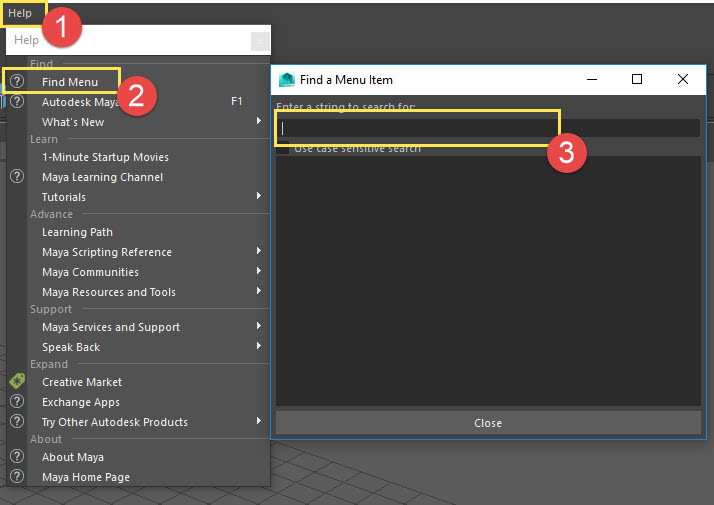Expand What's New submenu arrow

coord(259,121)
